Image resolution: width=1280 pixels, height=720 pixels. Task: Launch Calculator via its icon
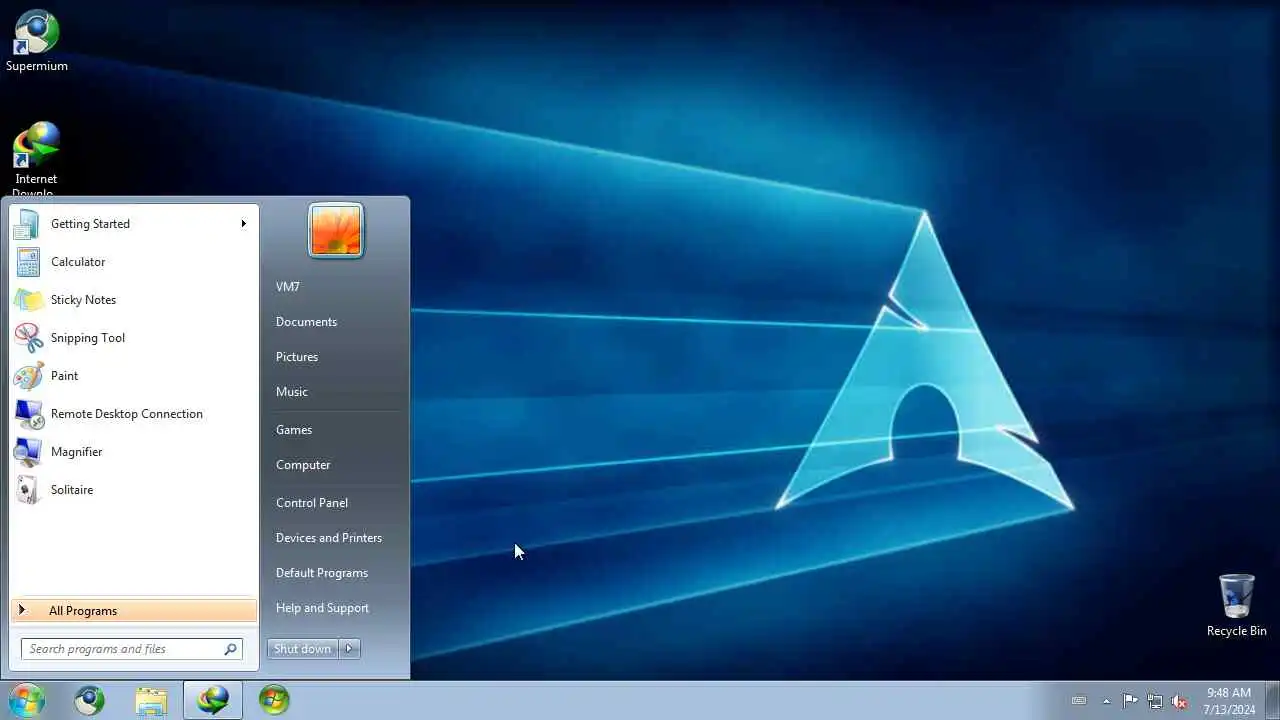click(28, 262)
